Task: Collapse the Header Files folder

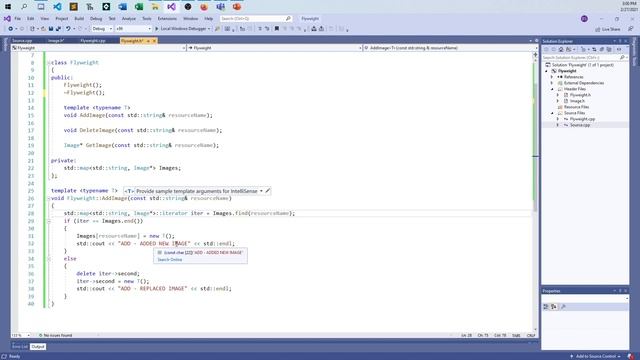Action: 552,89
